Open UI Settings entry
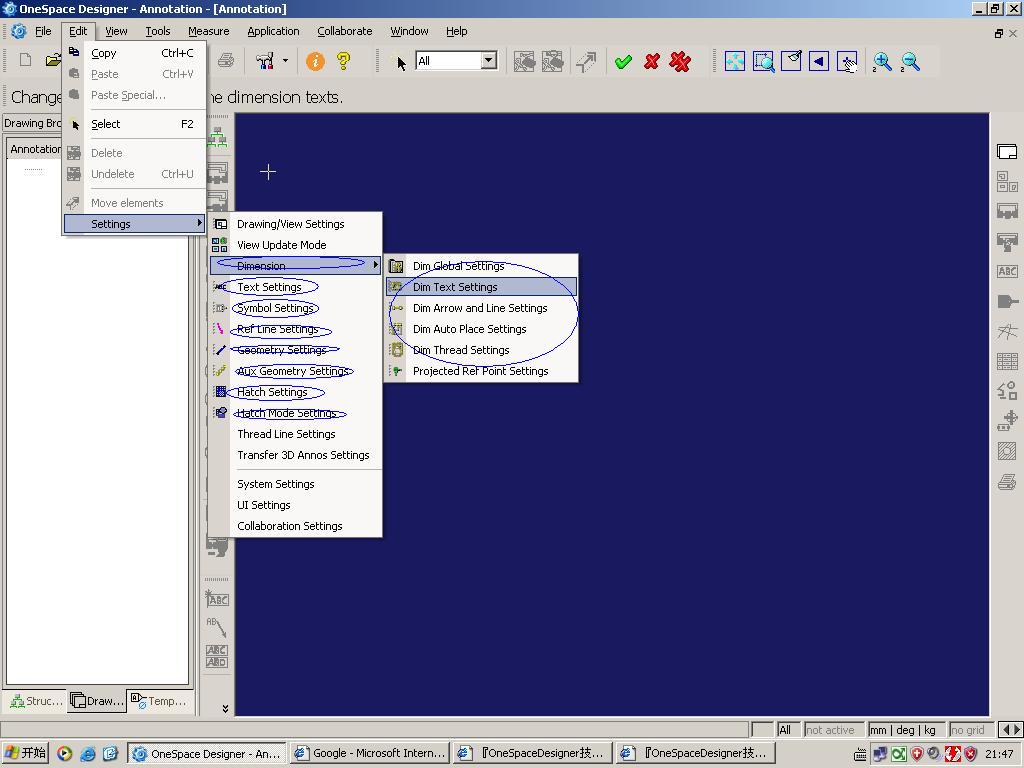1024x768 pixels. tap(296, 505)
